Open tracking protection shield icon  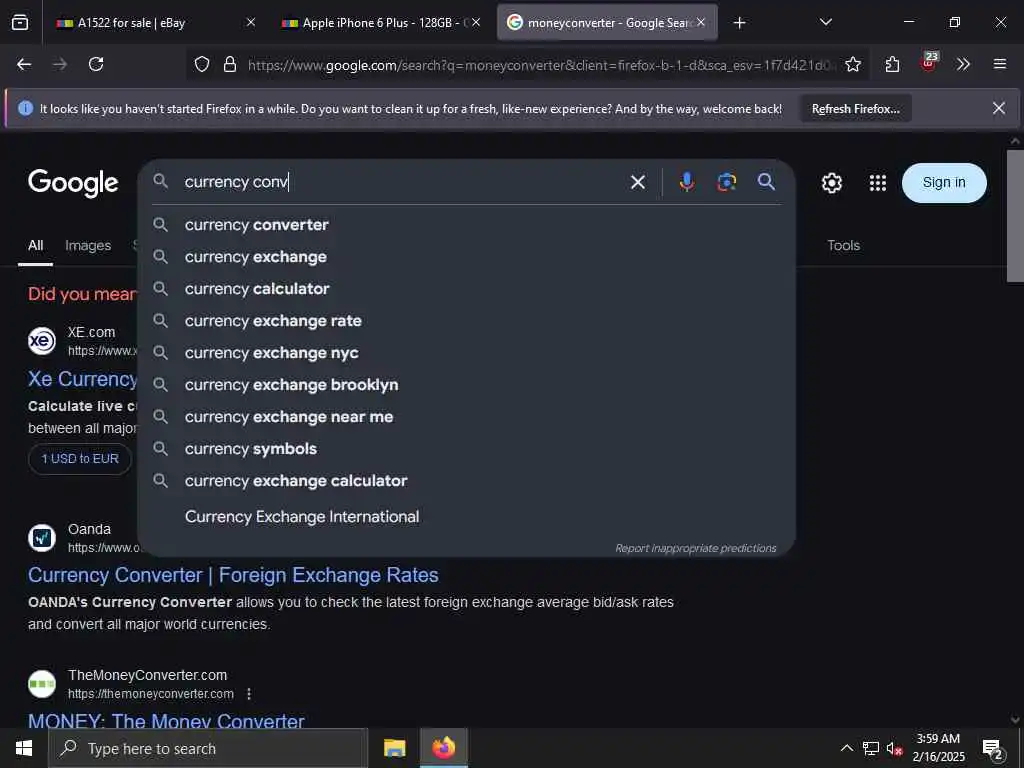pos(202,64)
